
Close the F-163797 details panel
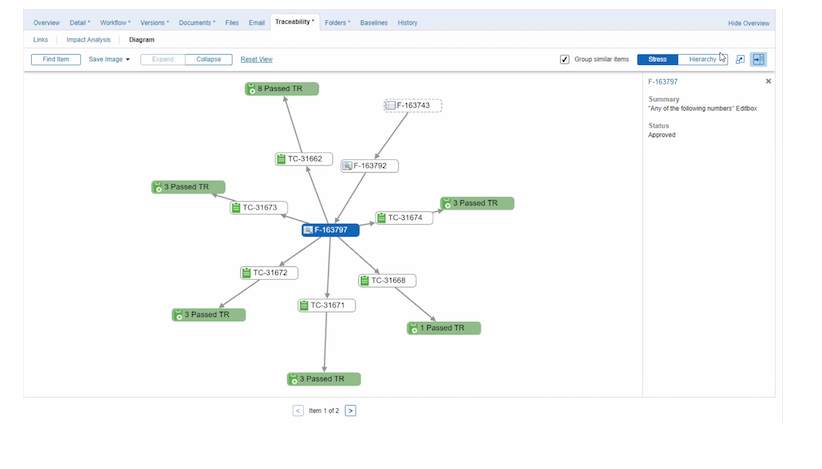click(768, 81)
